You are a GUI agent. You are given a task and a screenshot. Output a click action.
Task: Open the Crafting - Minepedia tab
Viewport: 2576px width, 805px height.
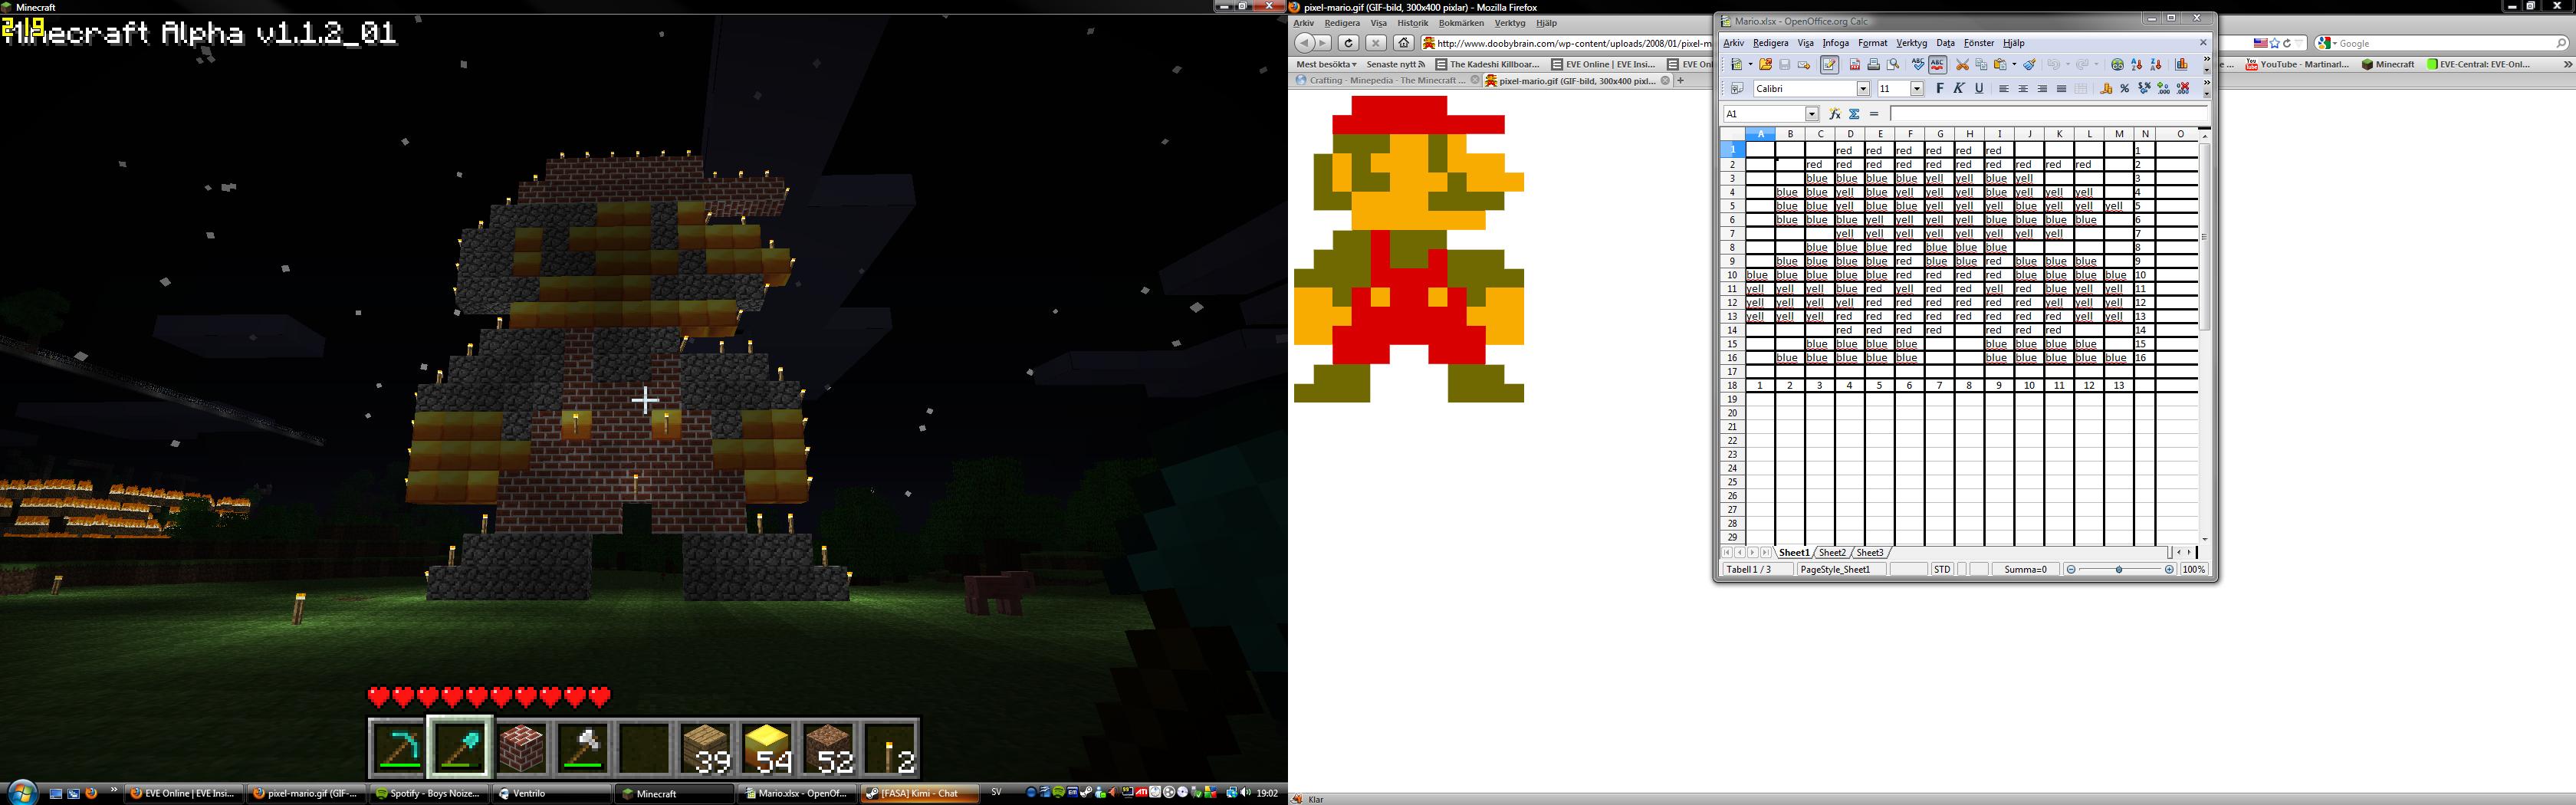1386,80
